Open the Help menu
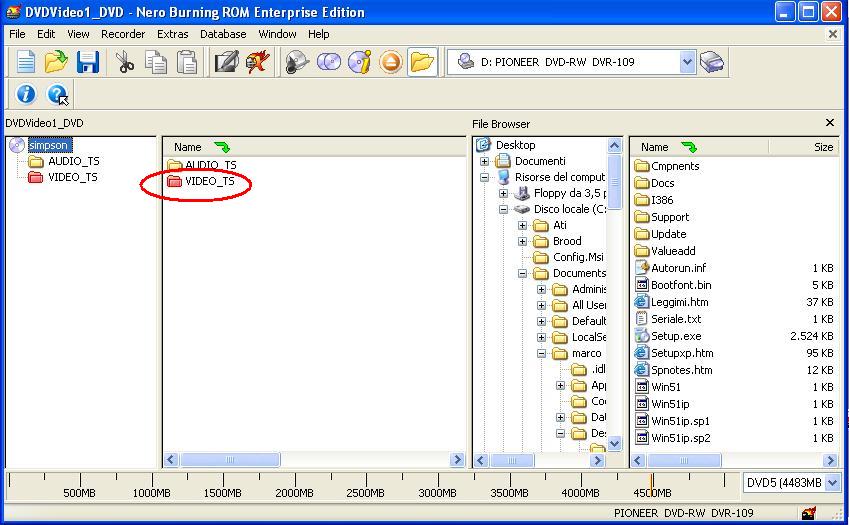This screenshot has height=525, width=849. (x=319, y=34)
